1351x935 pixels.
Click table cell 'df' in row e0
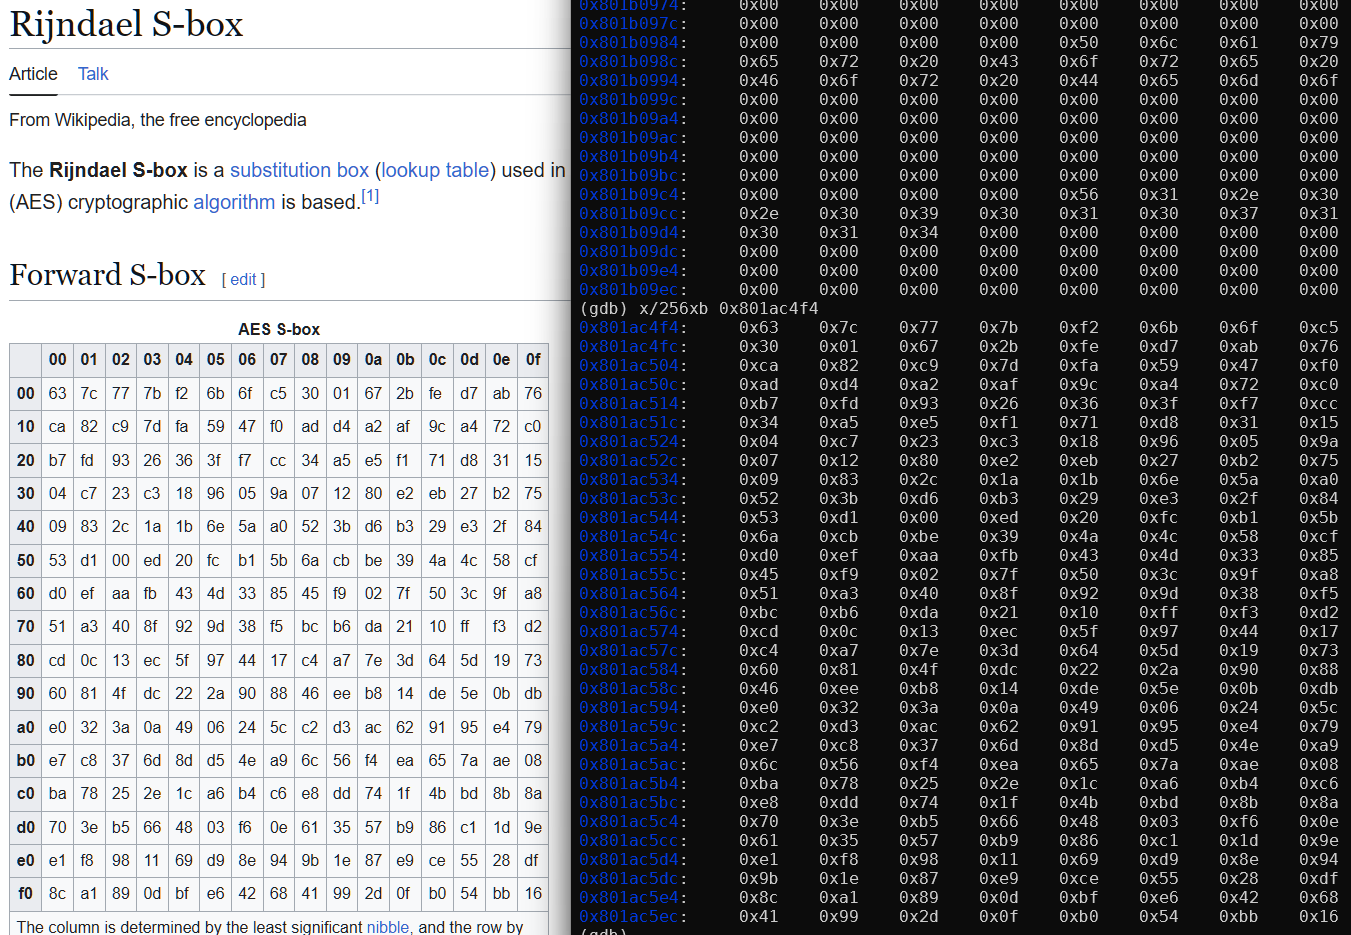click(x=531, y=860)
